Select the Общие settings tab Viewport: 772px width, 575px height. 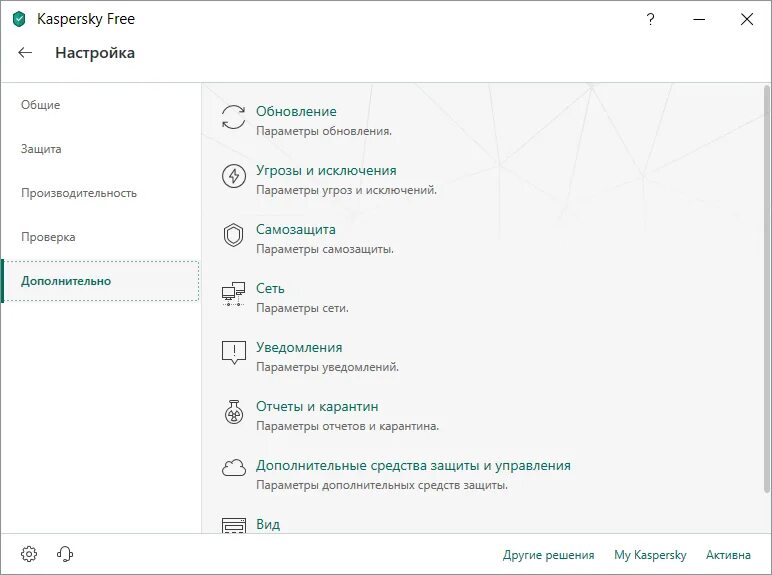pyautogui.click(x=41, y=105)
